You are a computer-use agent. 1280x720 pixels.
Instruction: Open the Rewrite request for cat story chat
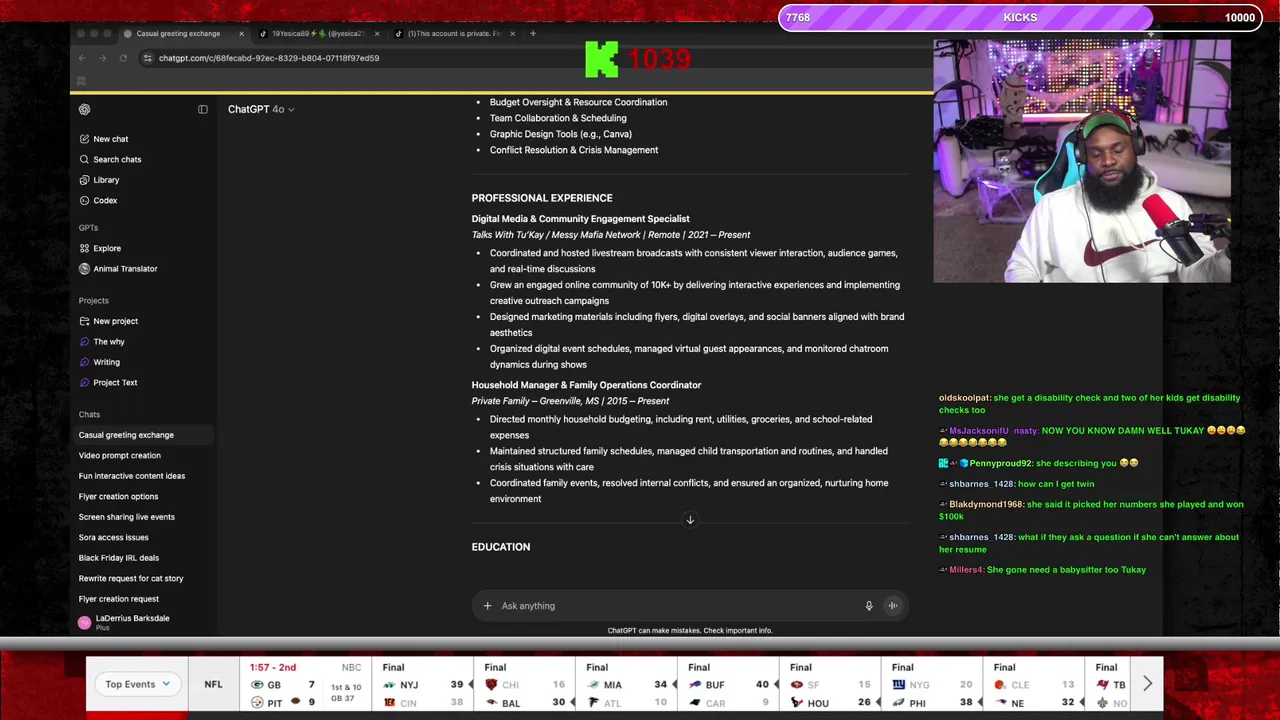point(131,578)
